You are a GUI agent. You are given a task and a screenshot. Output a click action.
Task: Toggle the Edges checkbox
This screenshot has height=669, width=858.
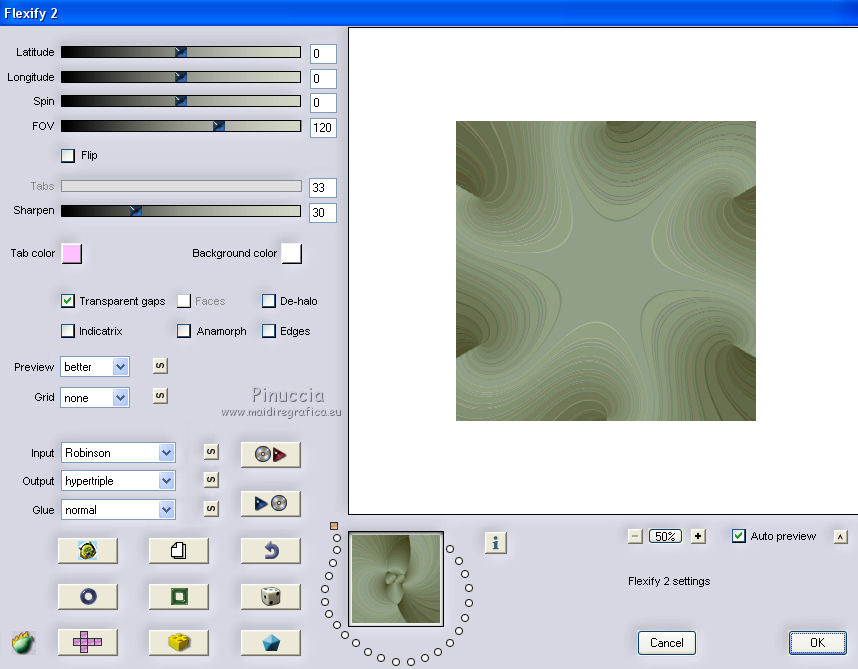tap(269, 331)
